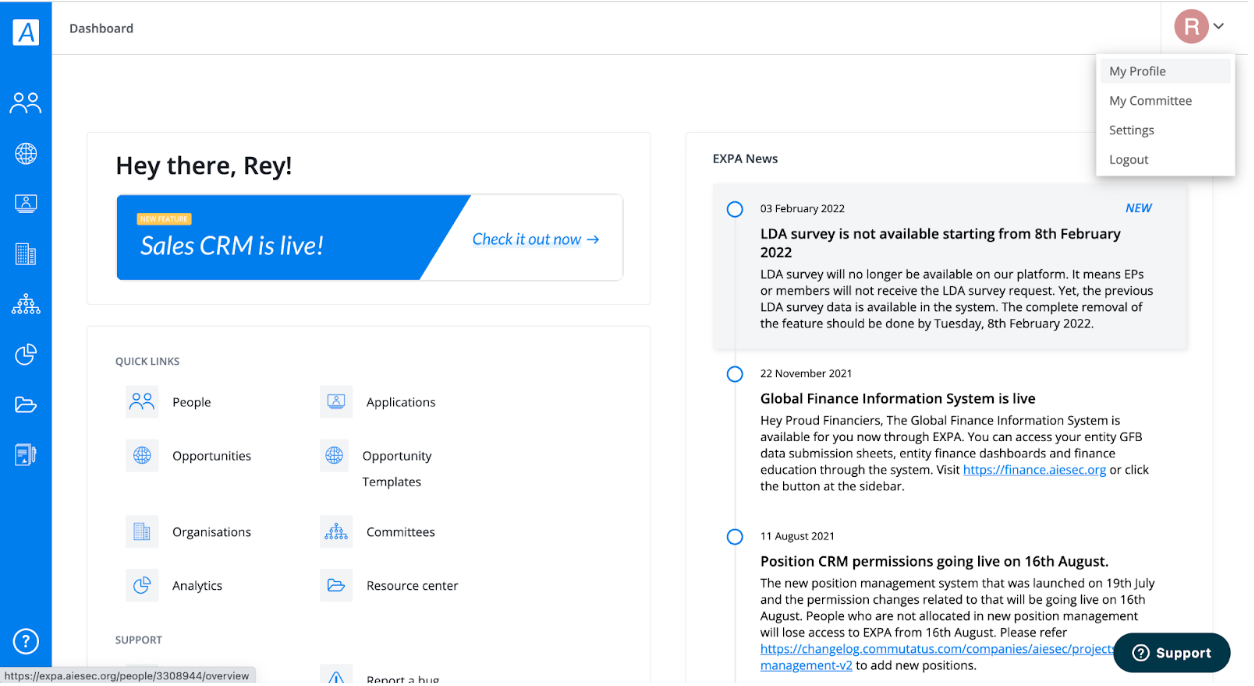Click the Global Finance Information System headline

tap(898, 398)
